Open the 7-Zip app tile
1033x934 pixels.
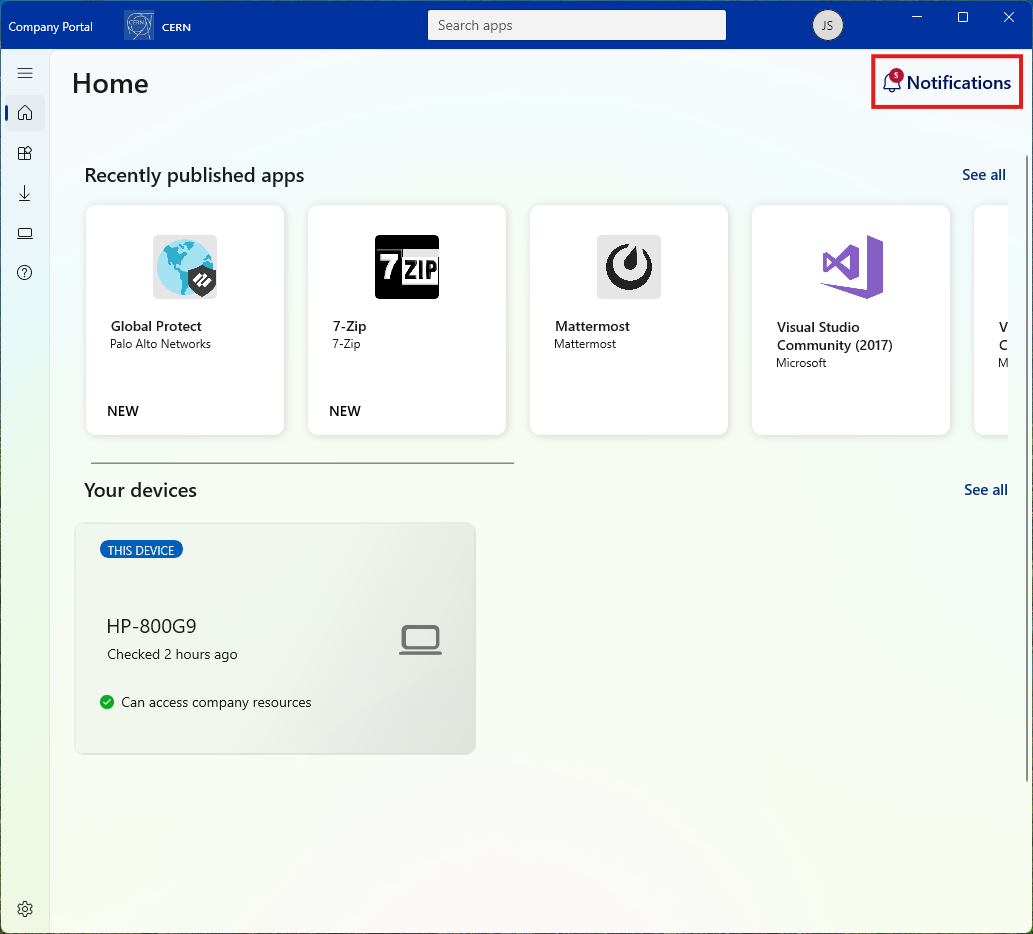coord(407,320)
